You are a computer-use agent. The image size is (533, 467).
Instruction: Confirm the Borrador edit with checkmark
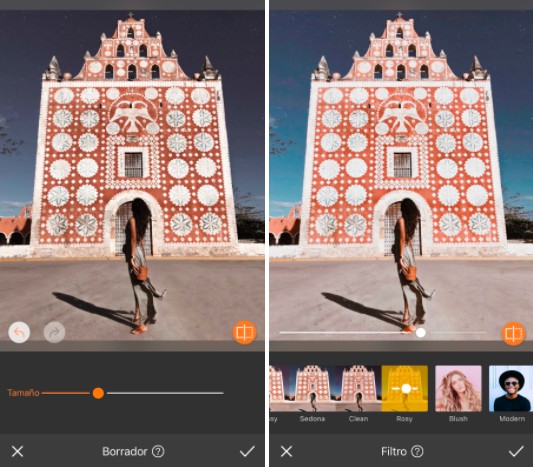coord(247,451)
